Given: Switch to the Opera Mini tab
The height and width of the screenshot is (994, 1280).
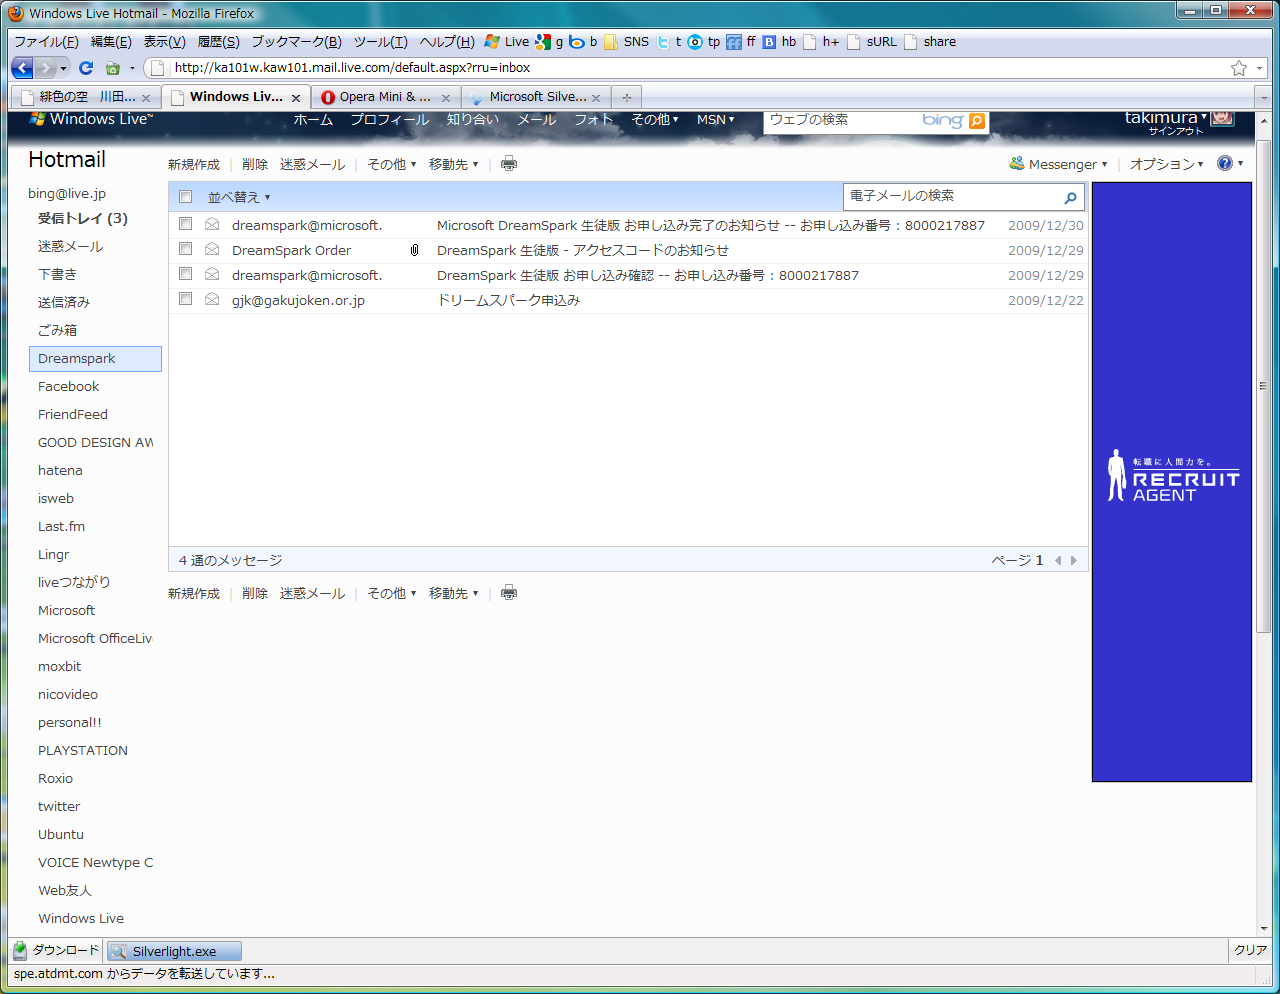Looking at the screenshot, I should coord(386,97).
